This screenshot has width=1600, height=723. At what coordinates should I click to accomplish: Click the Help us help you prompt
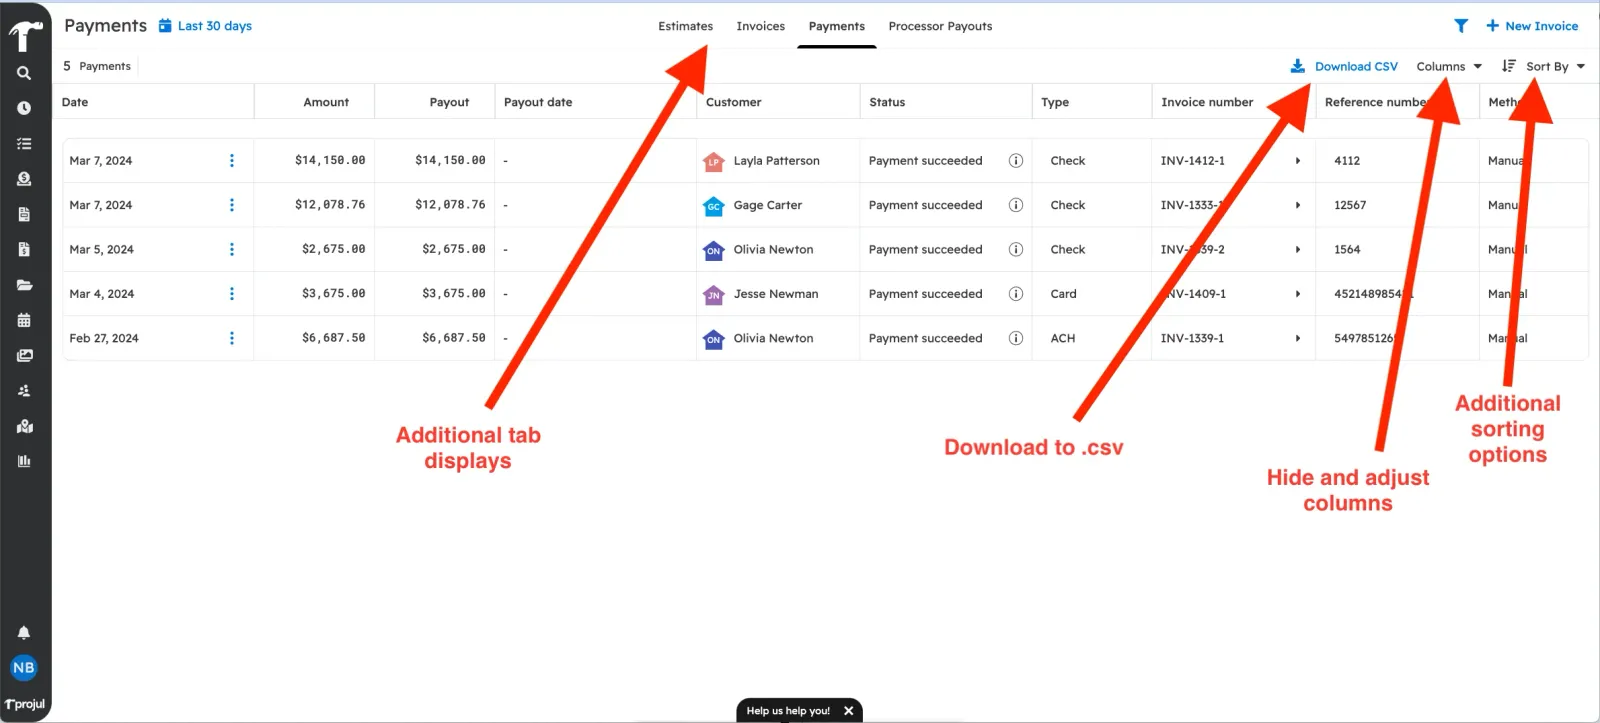pos(788,711)
